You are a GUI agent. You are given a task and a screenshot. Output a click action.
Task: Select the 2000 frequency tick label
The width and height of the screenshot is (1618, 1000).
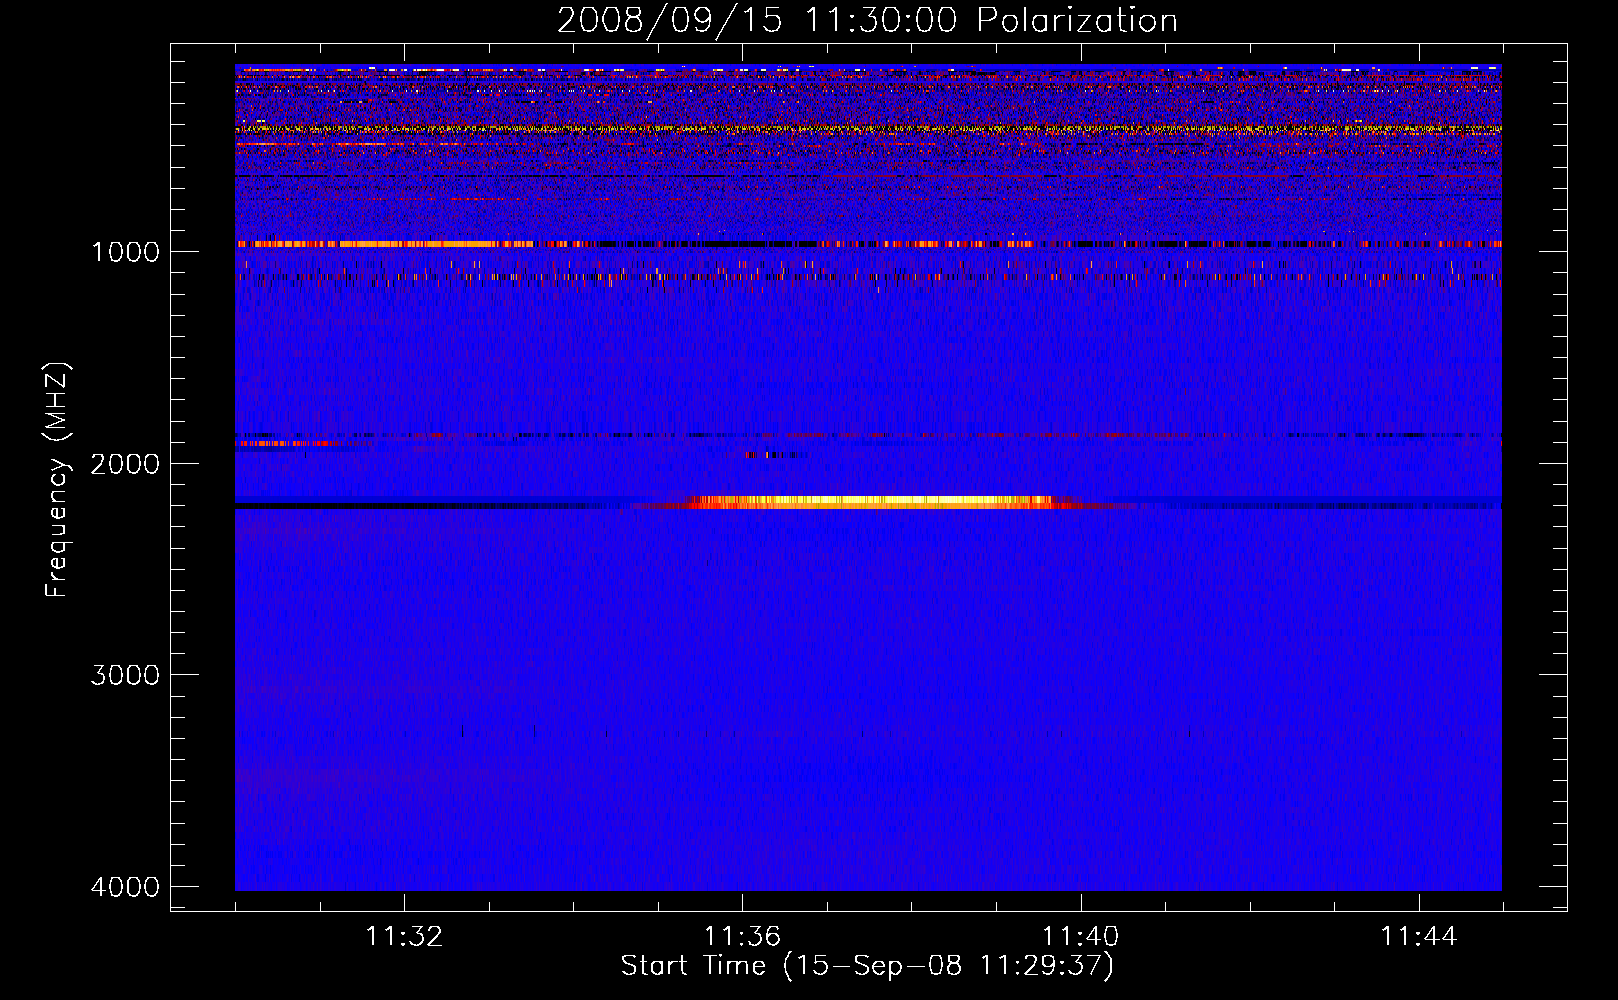pyautogui.click(x=125, y=463)
